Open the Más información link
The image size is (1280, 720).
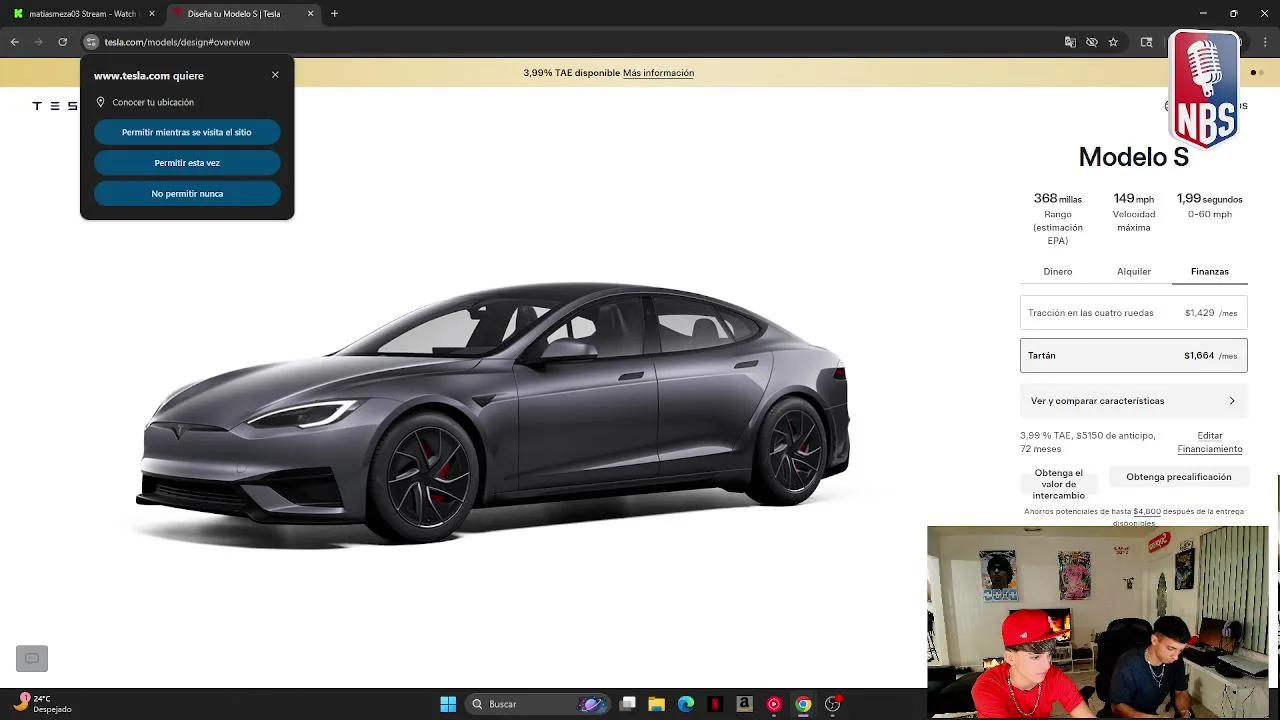[658, 73]
